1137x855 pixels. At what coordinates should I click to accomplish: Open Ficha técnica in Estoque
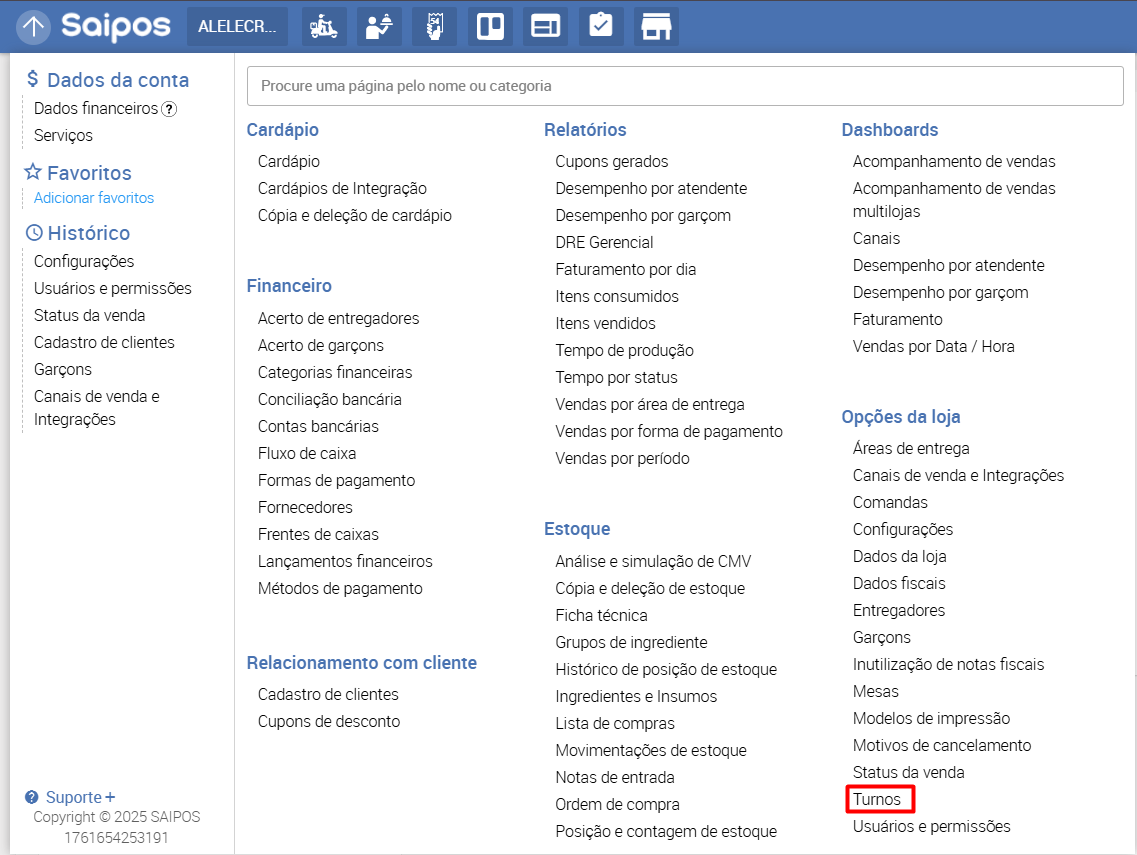pyautogui.click(x=601, y=615)
